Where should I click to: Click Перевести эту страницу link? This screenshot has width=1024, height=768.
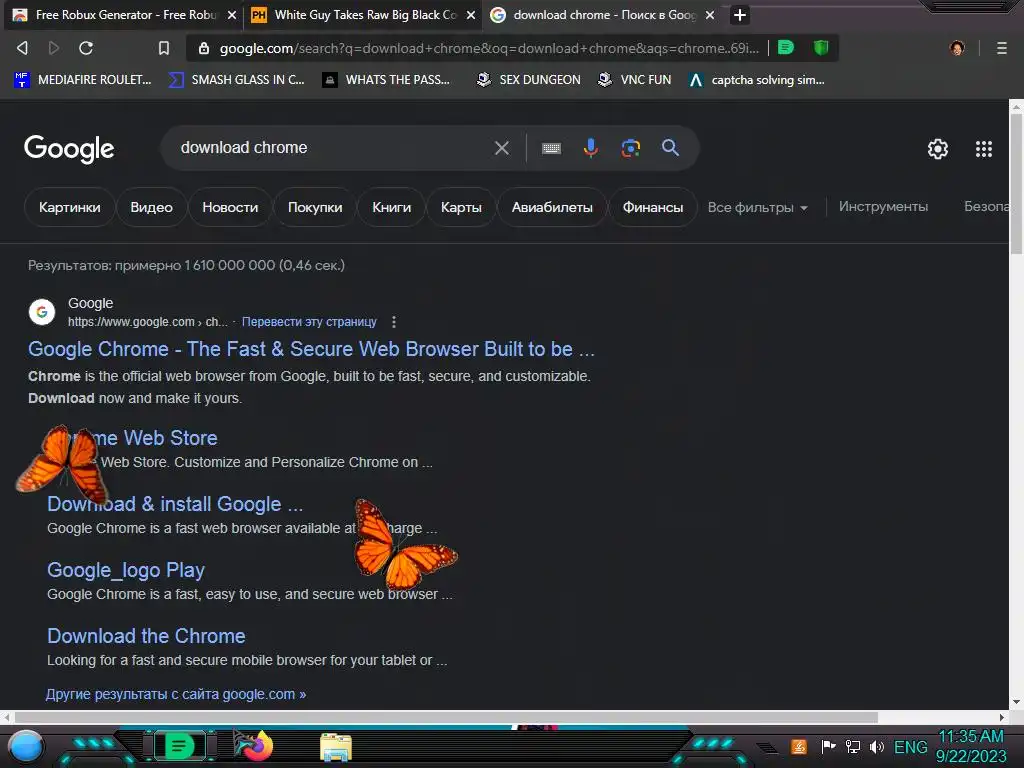[309, 322]
